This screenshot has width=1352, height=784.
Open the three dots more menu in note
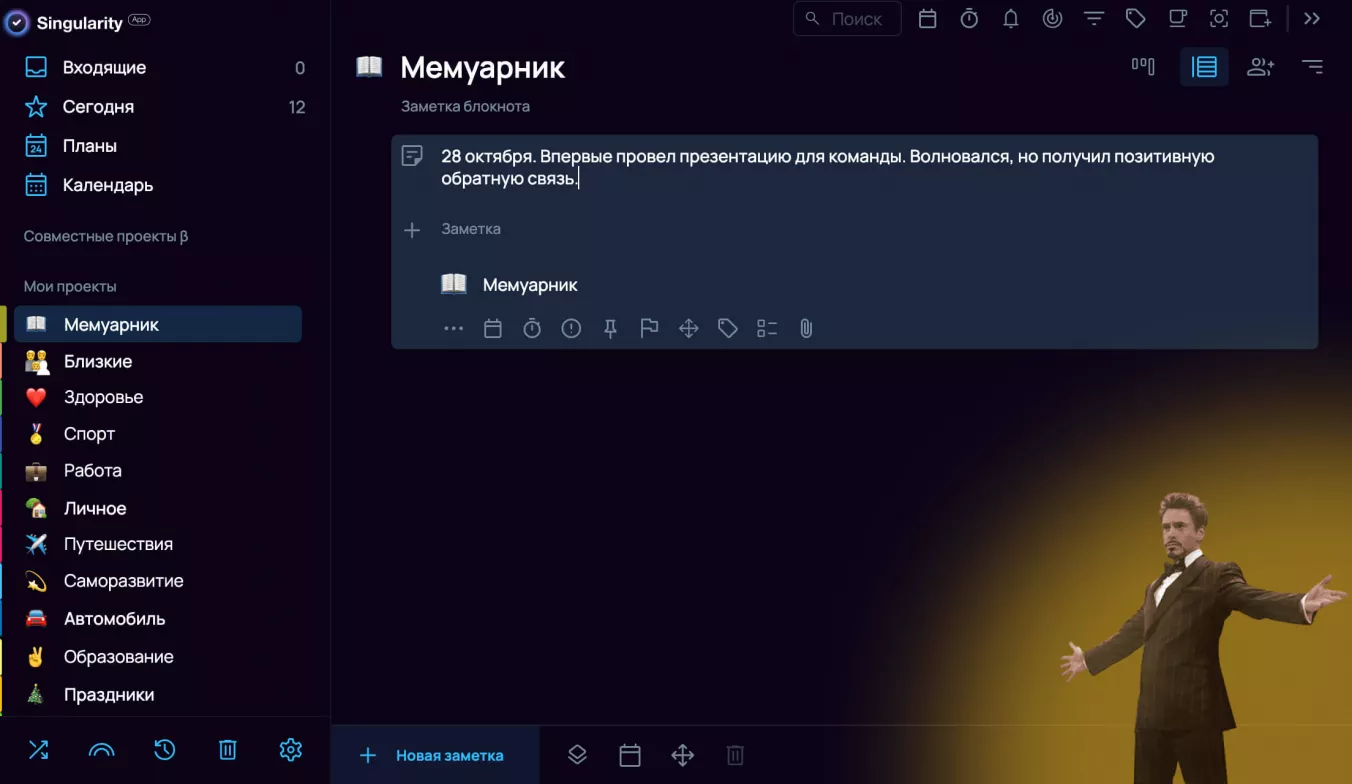click(x=453, y=328)
